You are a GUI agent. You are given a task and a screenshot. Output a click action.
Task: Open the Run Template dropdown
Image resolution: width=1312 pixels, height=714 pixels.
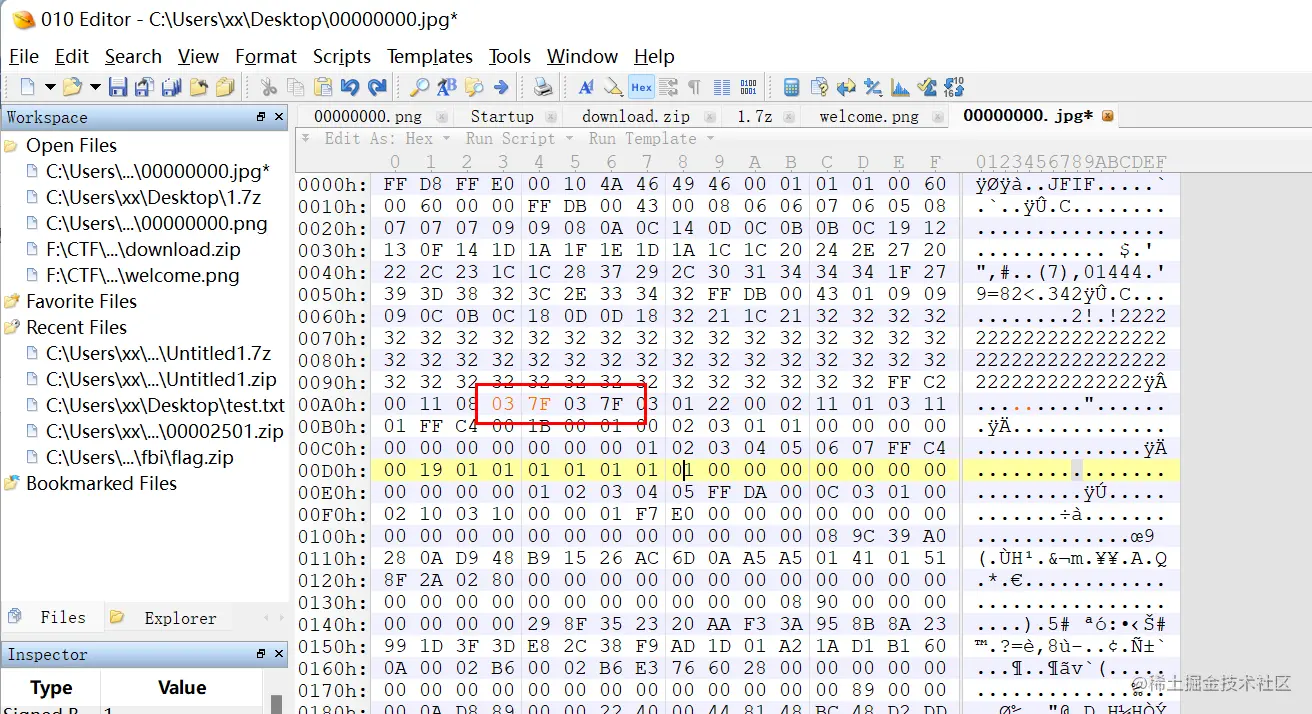tap(651, 138)
